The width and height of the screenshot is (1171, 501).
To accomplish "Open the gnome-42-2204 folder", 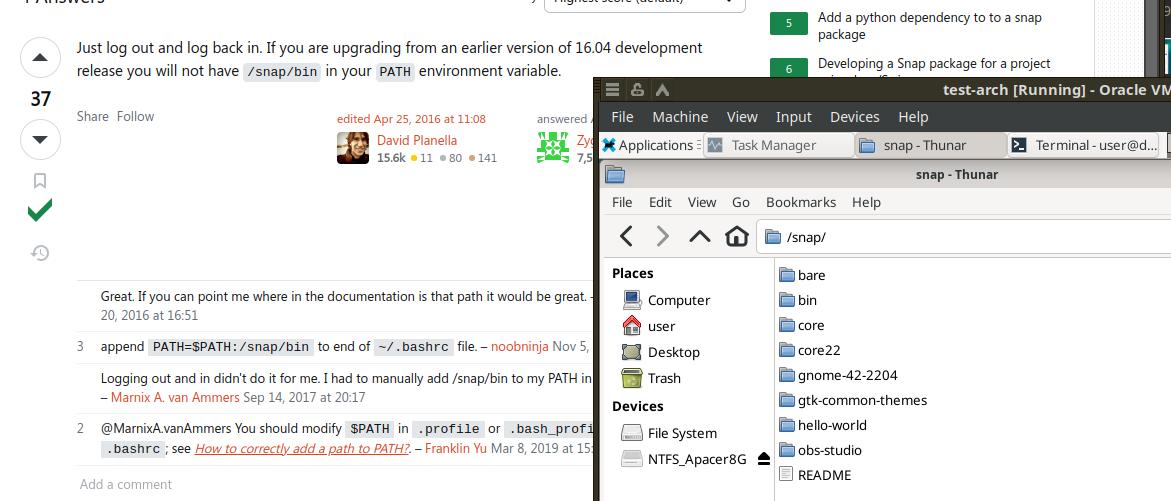I will (839, 375).
